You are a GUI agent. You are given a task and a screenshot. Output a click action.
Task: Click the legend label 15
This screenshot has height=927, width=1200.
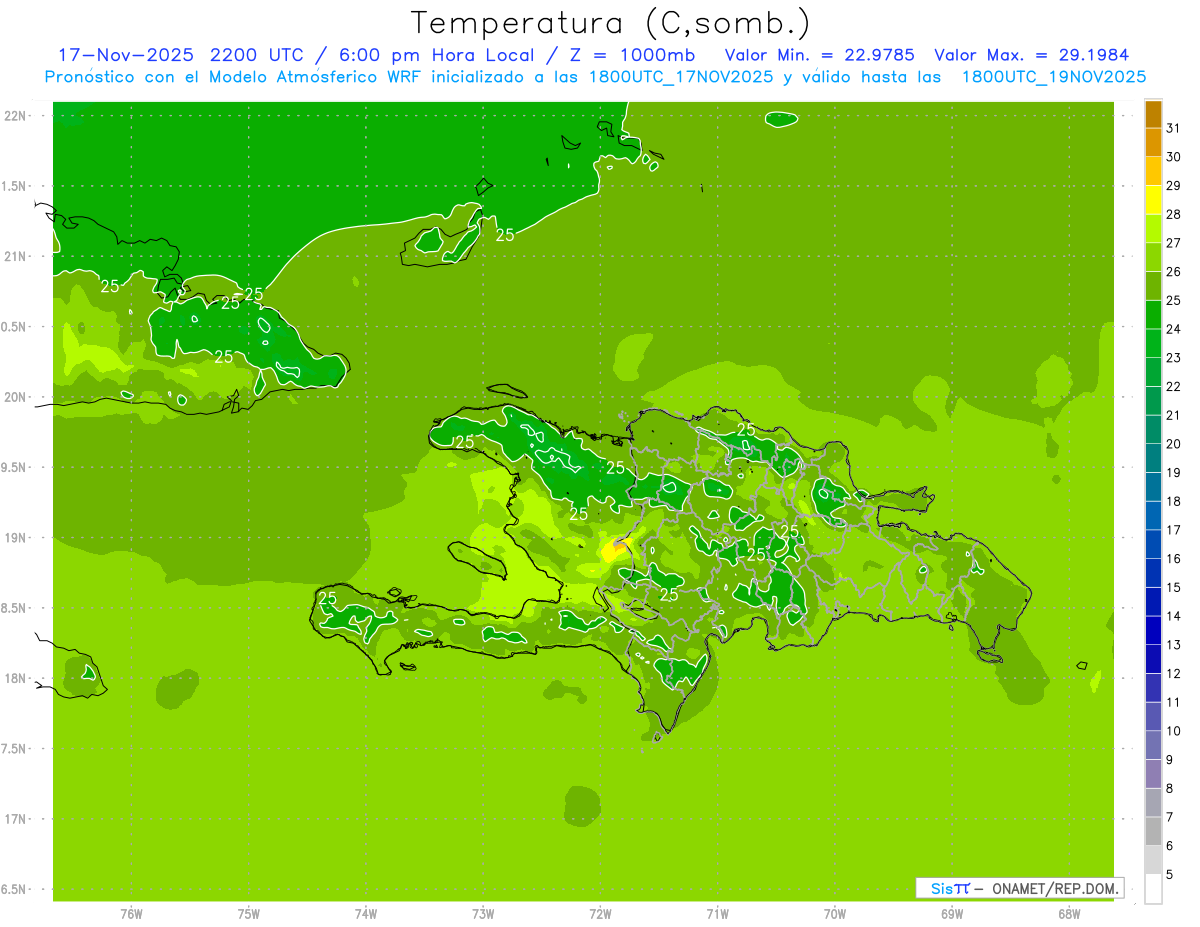coord(1173,588)
